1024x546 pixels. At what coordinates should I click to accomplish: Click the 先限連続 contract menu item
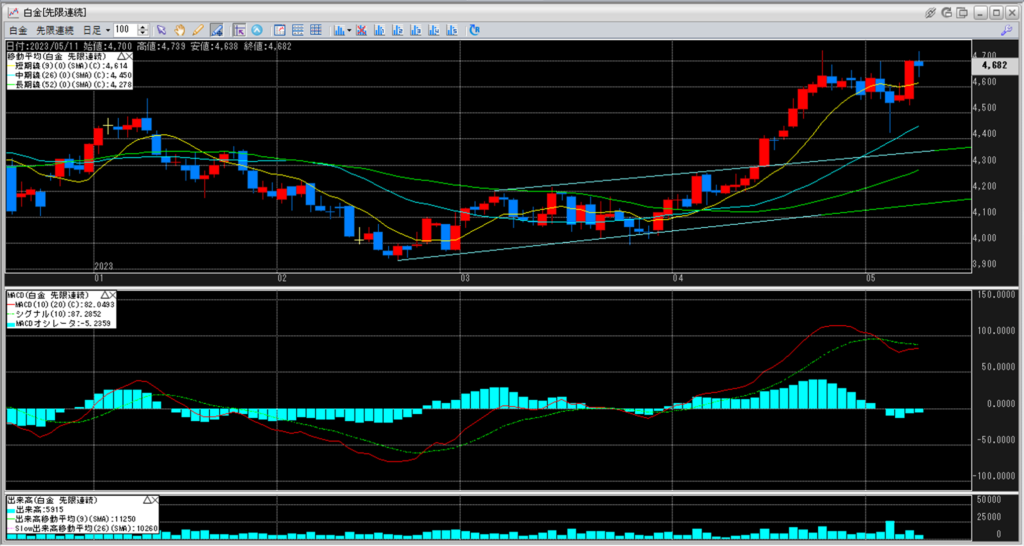54,30
